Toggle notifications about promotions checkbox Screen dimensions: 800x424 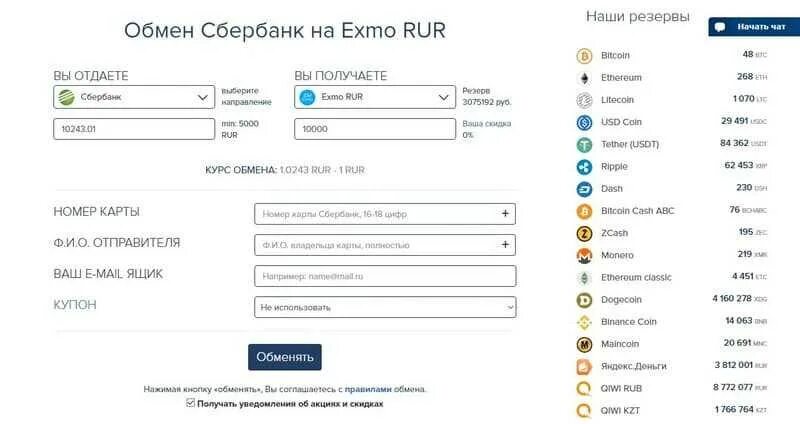point(190,403)
